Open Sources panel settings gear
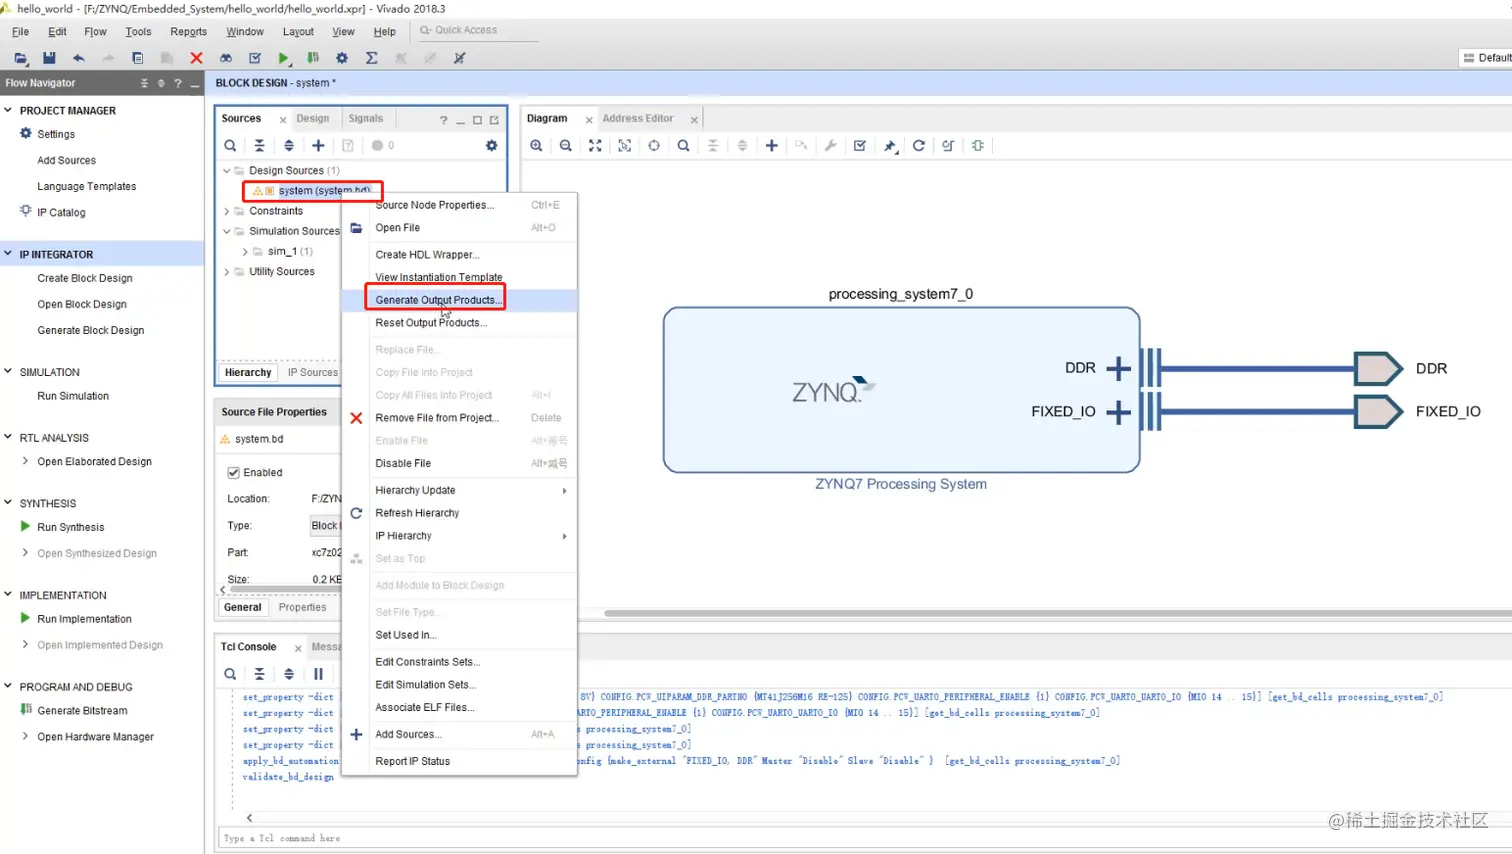This screenshot has height=854, width=1512. point(491,146)
